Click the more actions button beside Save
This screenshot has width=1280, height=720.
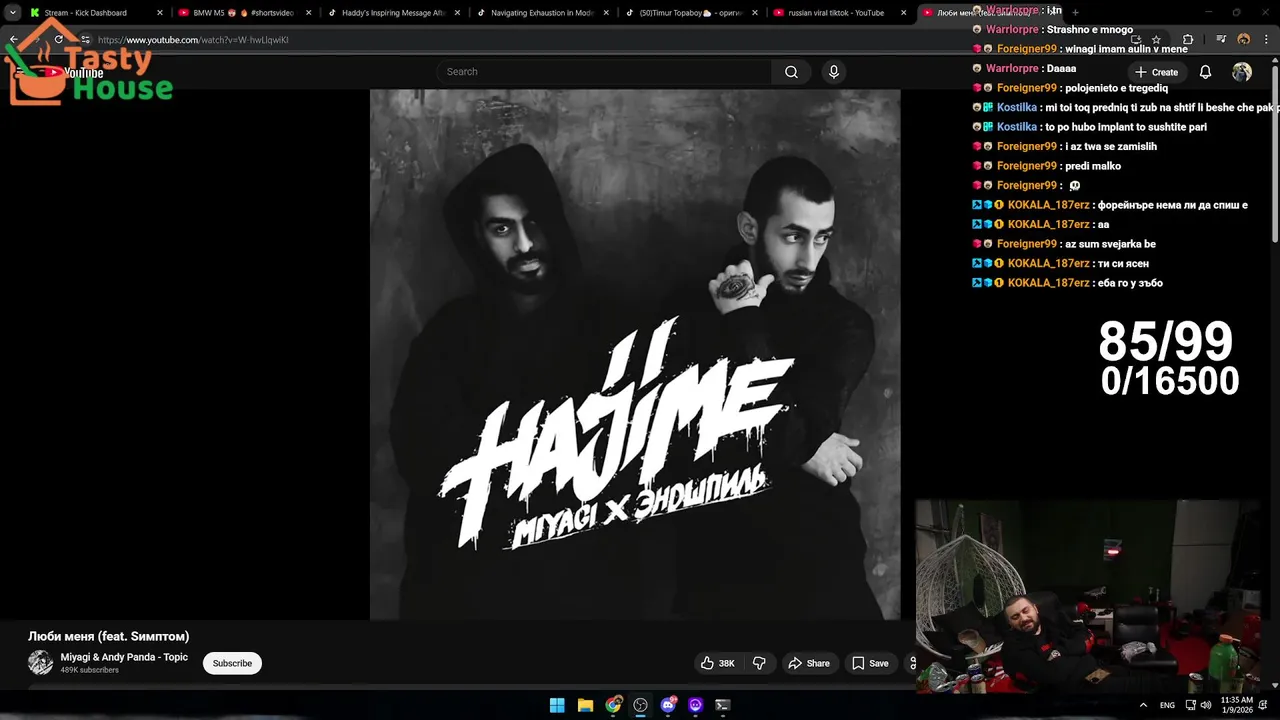[x=912, y=663]
